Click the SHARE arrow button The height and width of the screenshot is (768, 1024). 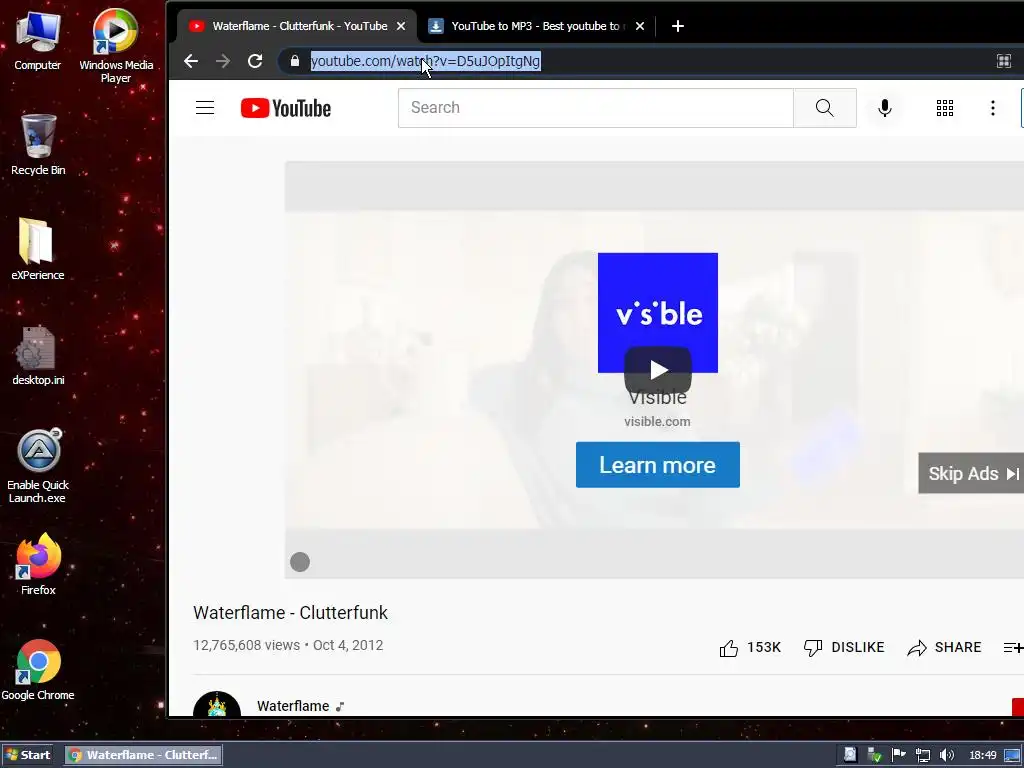(x=944, y=647)
